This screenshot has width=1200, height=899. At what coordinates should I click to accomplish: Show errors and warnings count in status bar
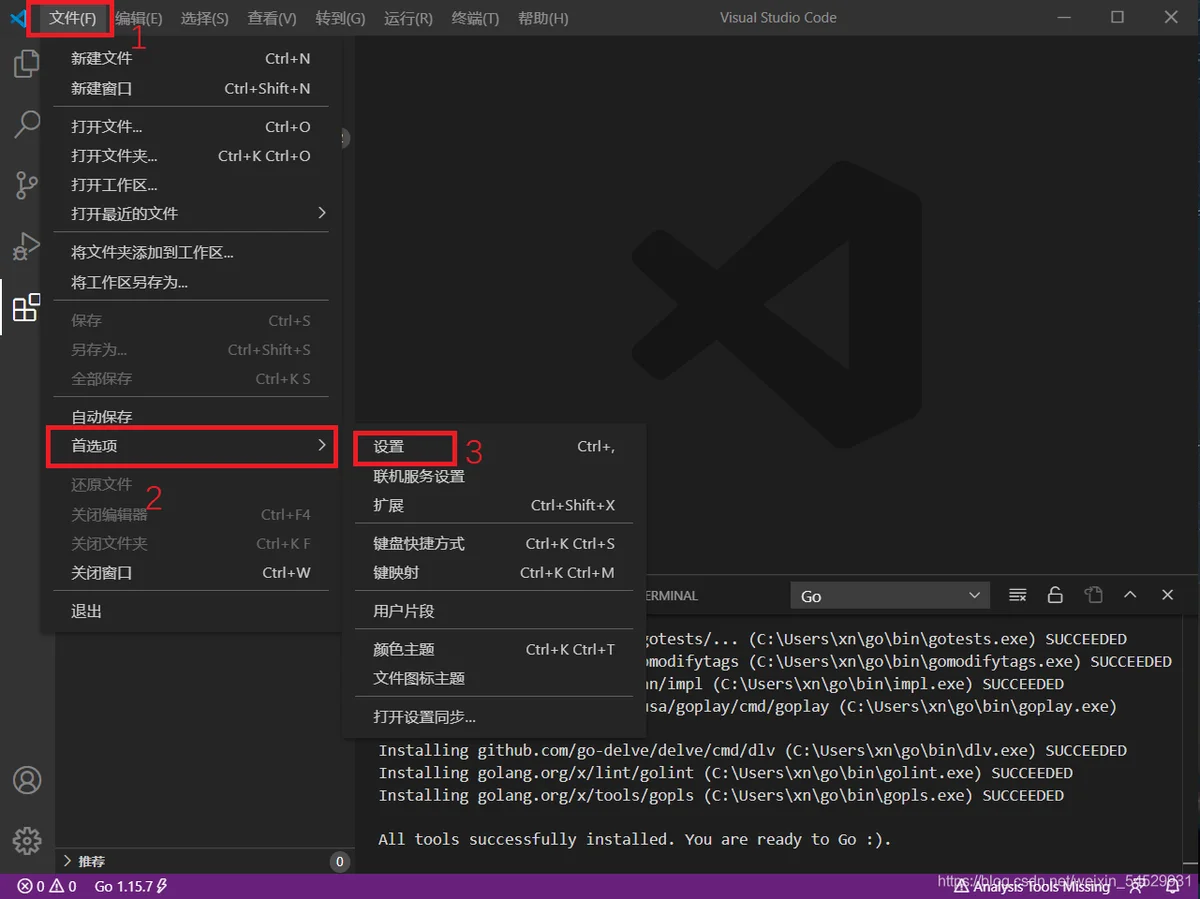47,886
